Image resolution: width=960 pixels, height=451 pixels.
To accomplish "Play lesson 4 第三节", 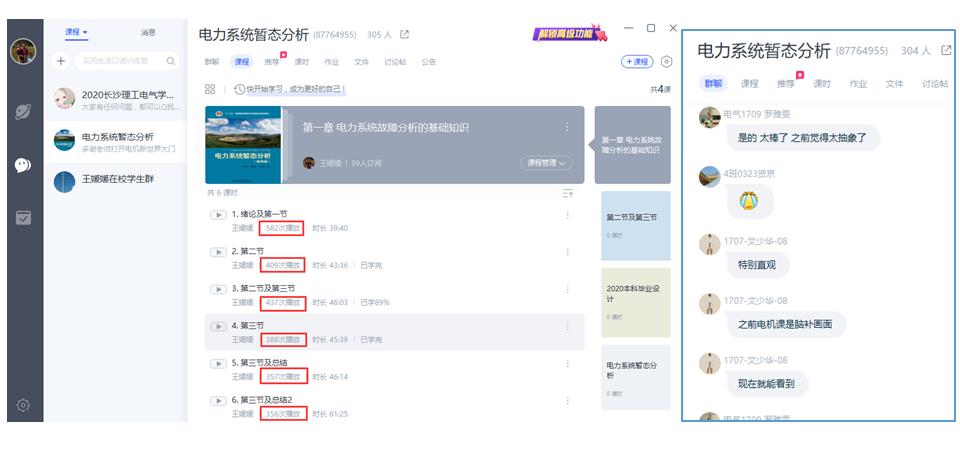I will pyautogui.click(x=217, y=326).
